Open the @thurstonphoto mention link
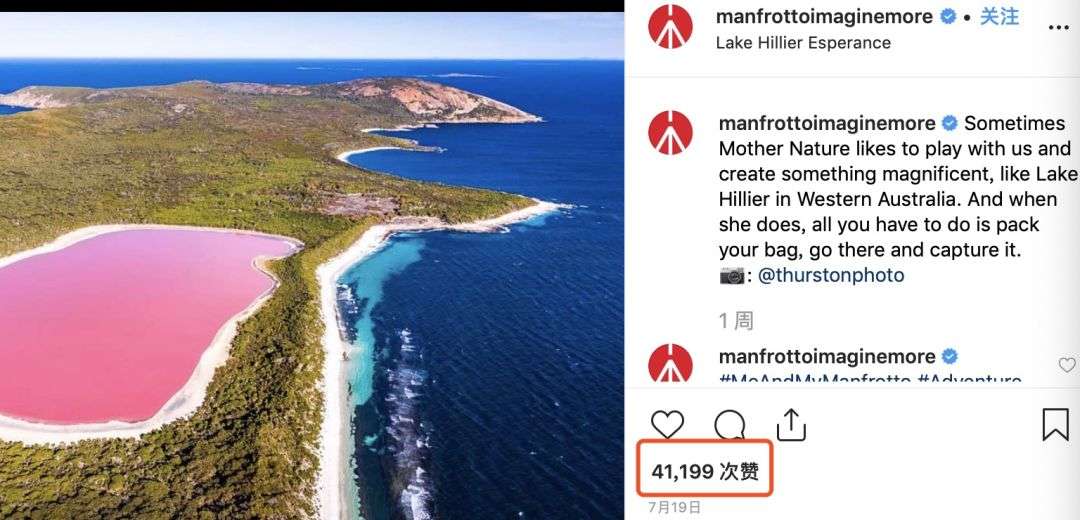 831,275
